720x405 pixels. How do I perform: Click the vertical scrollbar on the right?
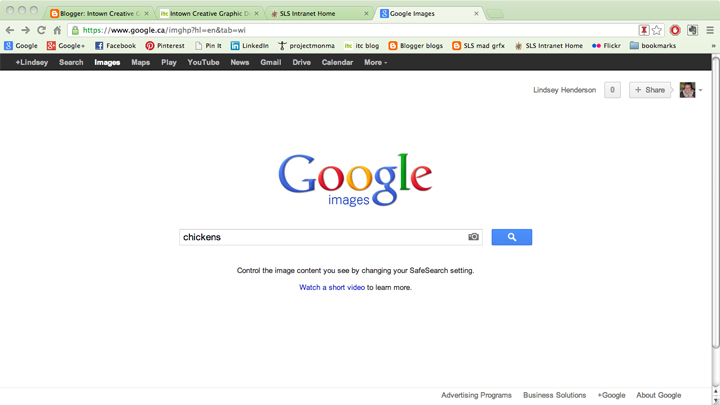pos(715,202)
